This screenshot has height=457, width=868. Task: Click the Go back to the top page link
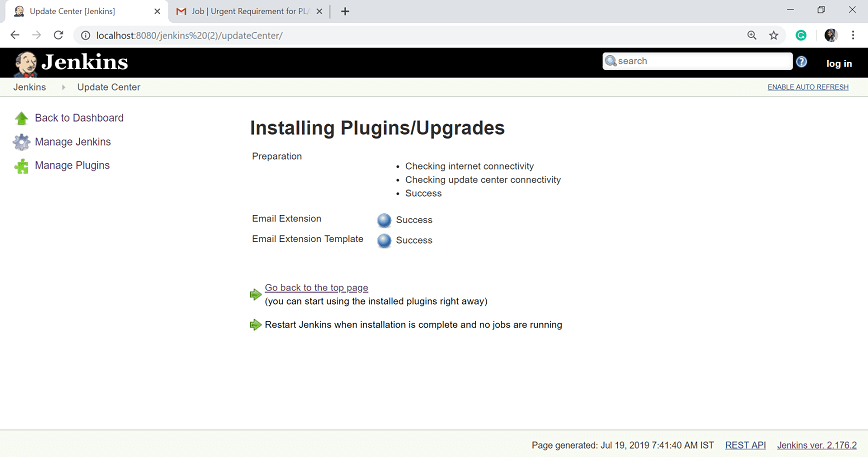click(316, 288)
